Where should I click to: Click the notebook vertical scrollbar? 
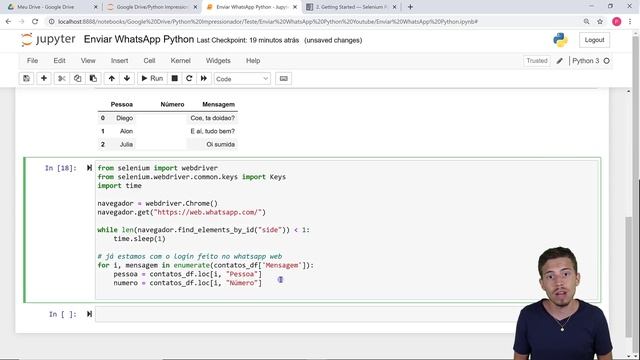pos(629,277)
